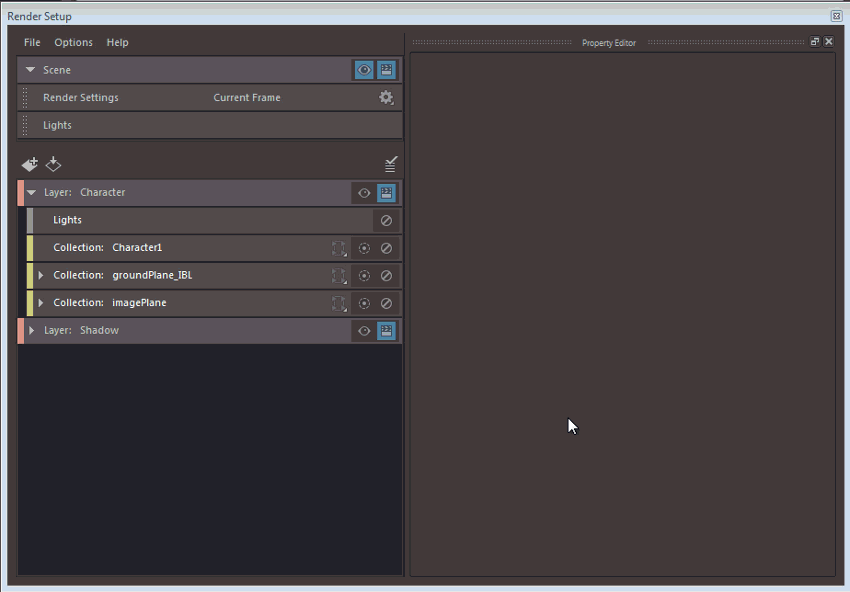
Task: Expand the imagePlane collection
Action: [40, 302]
